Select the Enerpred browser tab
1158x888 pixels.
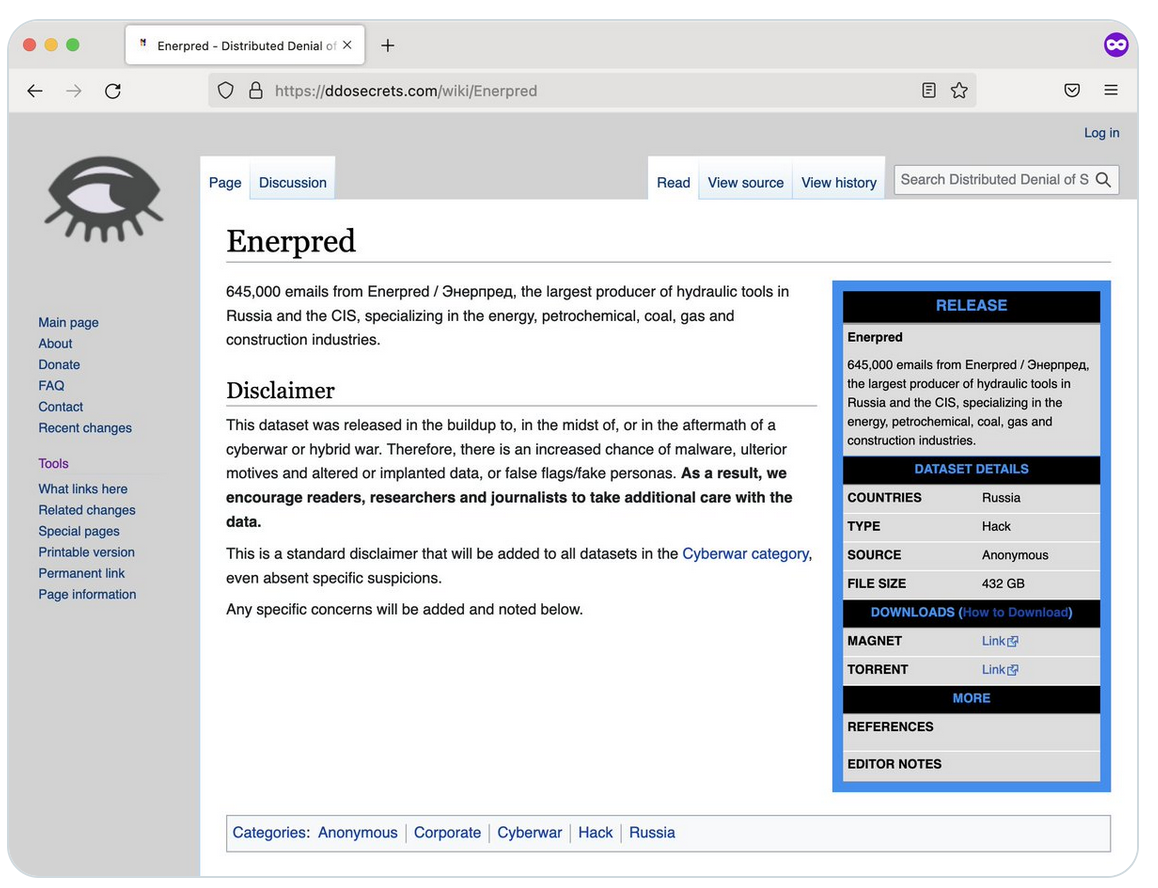point(245,46)
